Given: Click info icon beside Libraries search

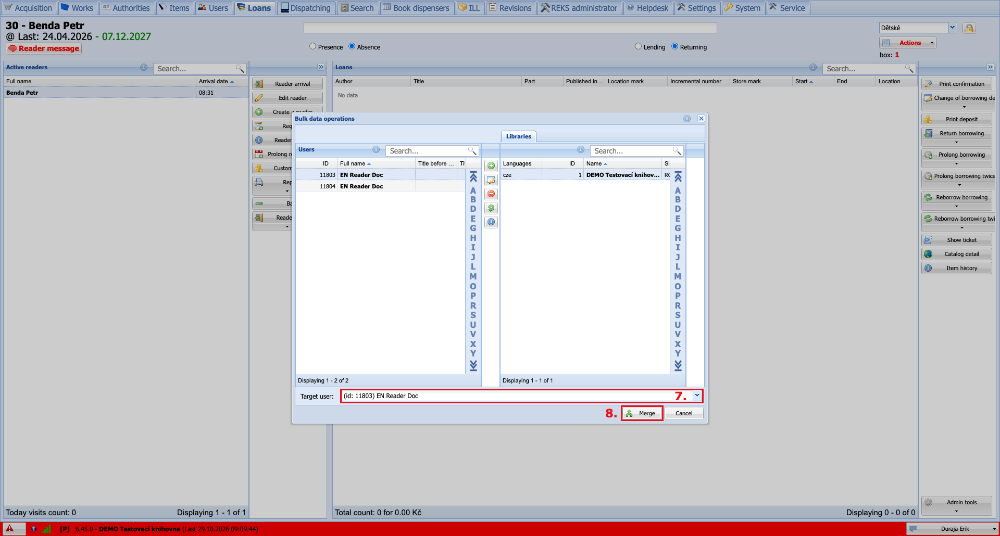Looking at the screenshot, I should [581, 151].
